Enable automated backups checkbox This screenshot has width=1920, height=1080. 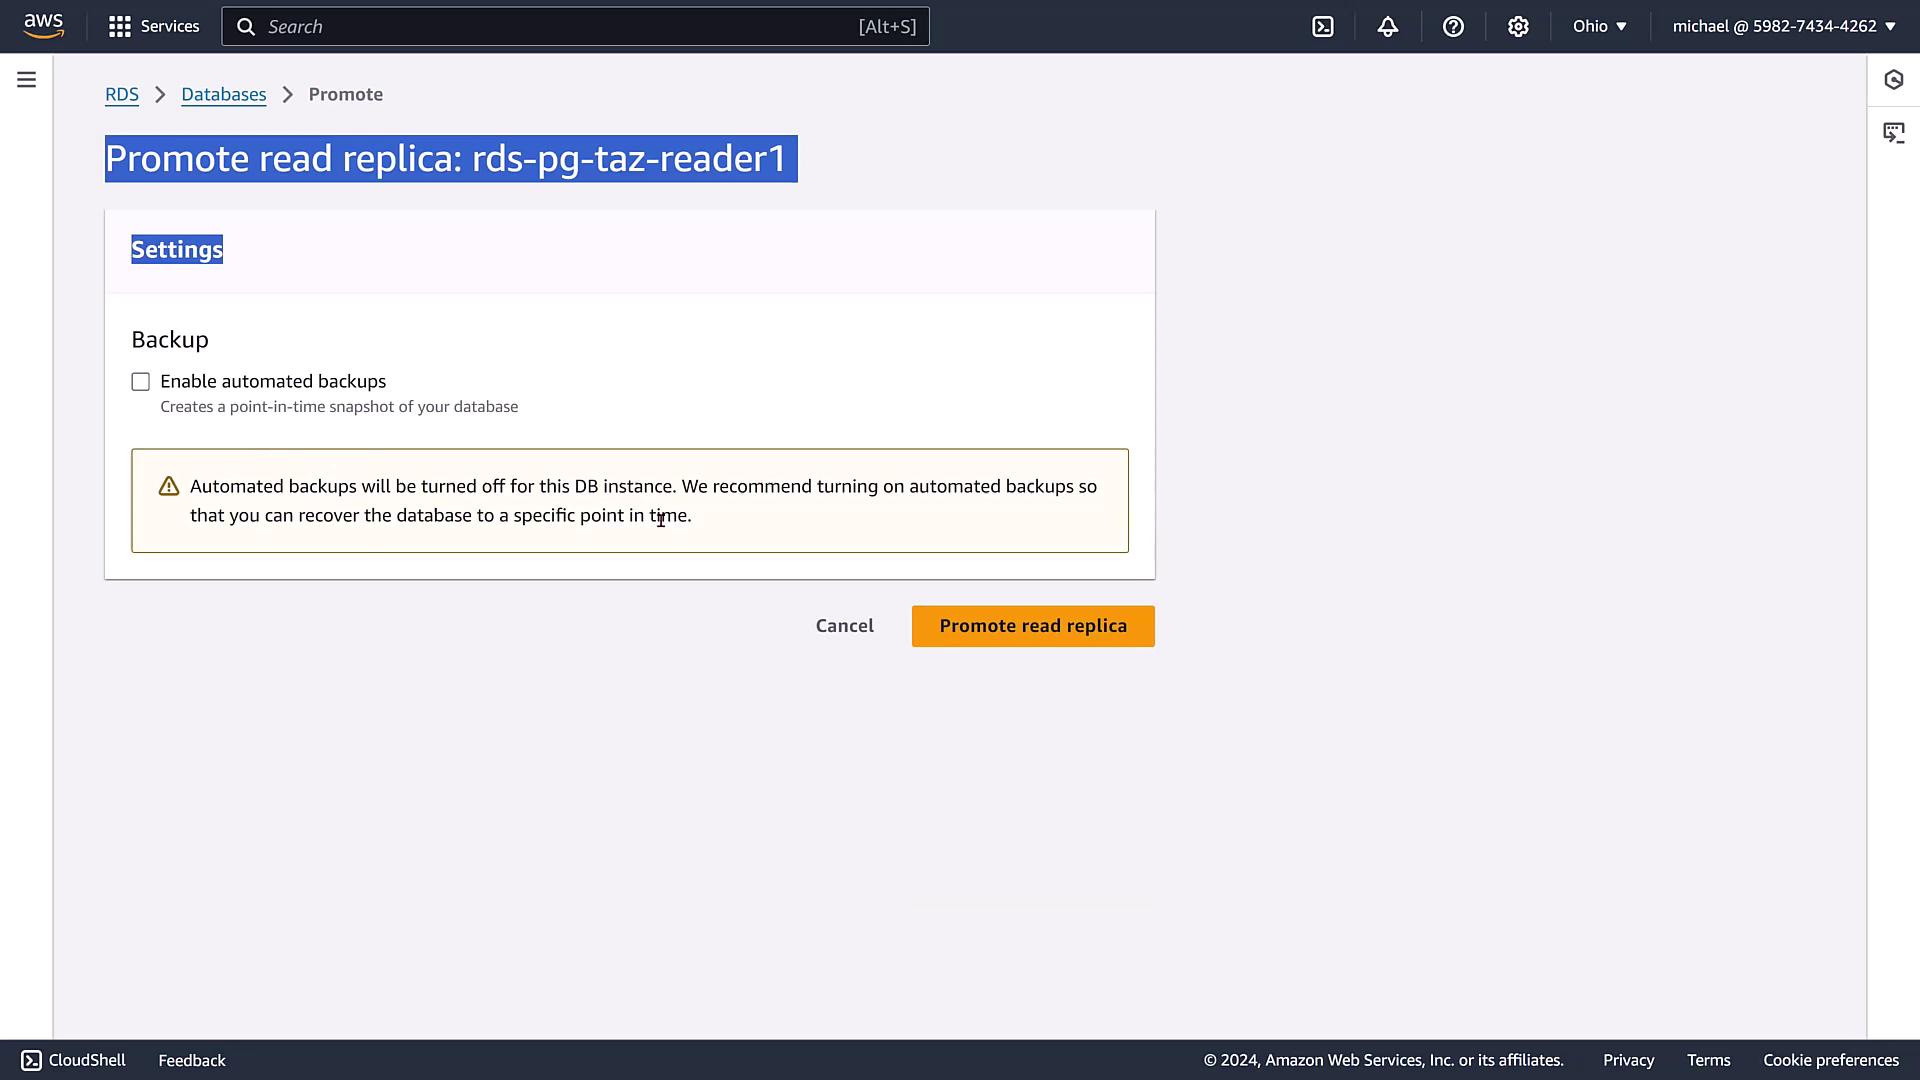[x=141, y=382]
